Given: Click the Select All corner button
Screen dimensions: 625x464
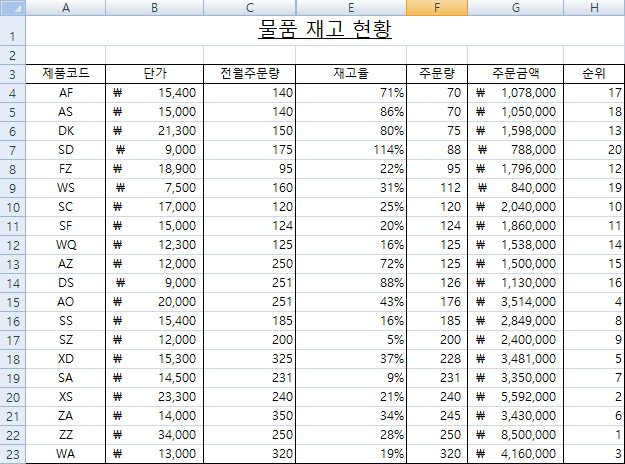Looking at the screenshot, I should 13,8.
